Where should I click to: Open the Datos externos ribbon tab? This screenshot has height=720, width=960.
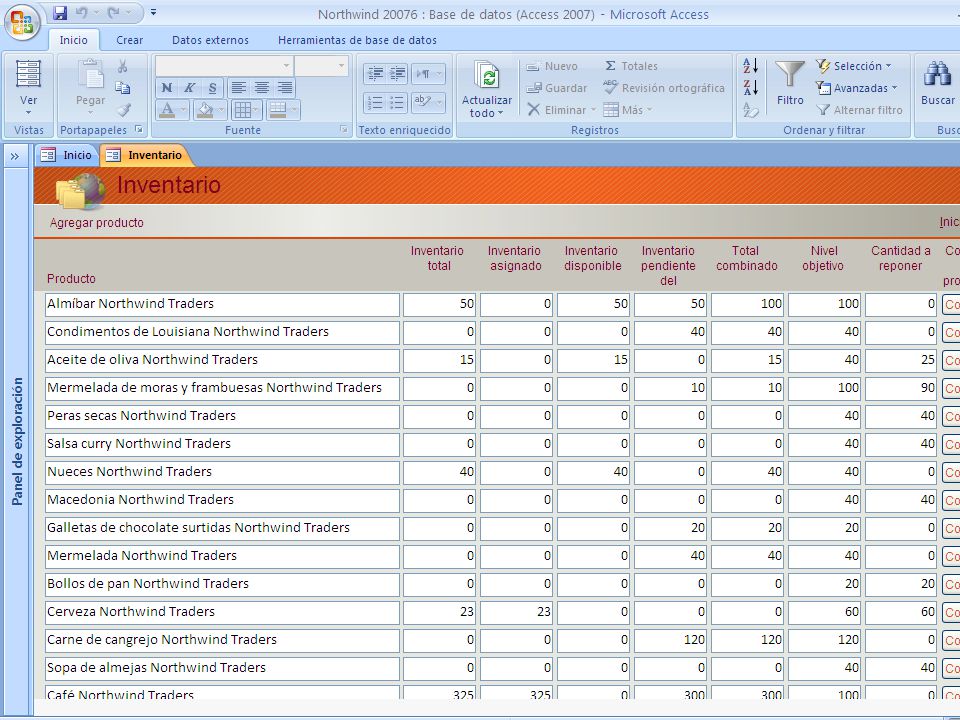(x=210, y=40)
